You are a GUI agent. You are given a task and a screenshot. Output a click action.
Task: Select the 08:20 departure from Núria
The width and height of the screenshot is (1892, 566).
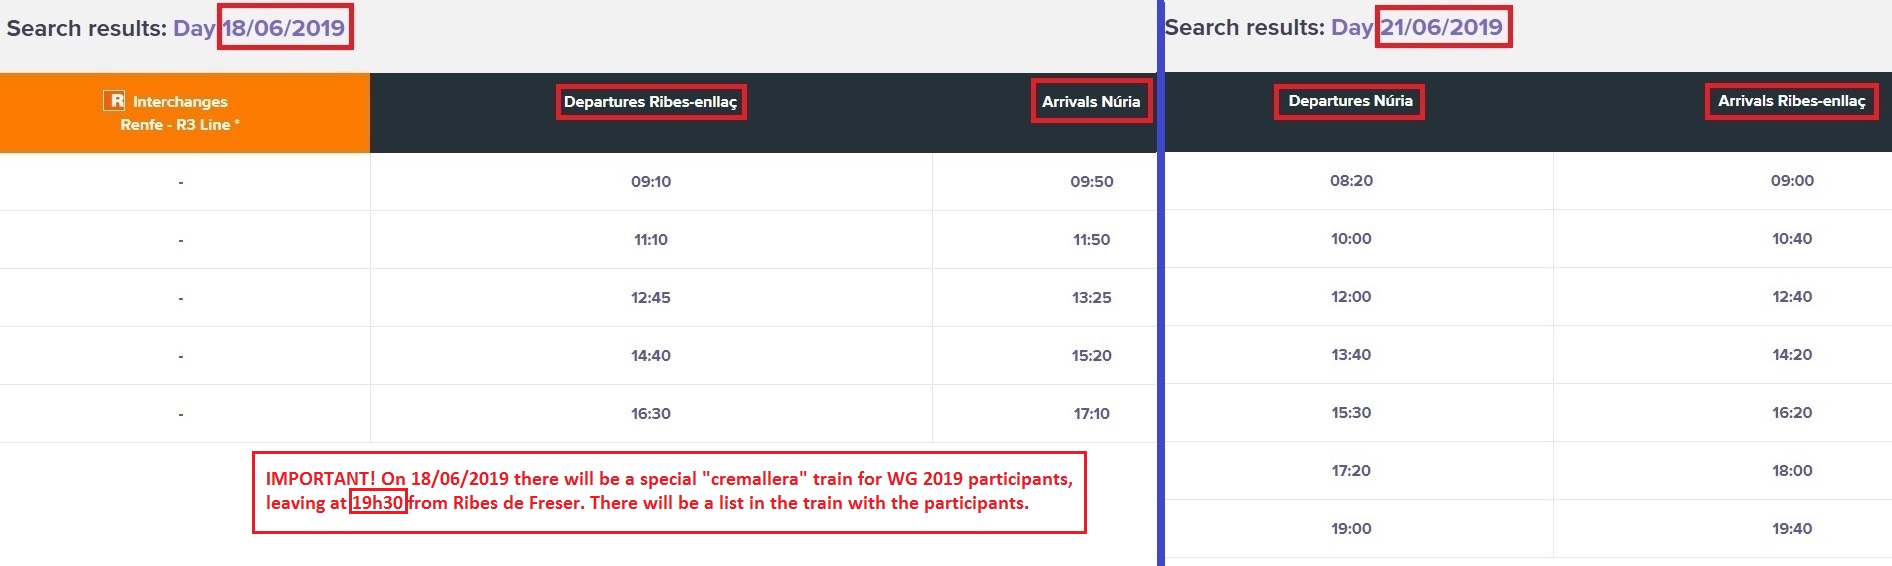[1351, 181]
